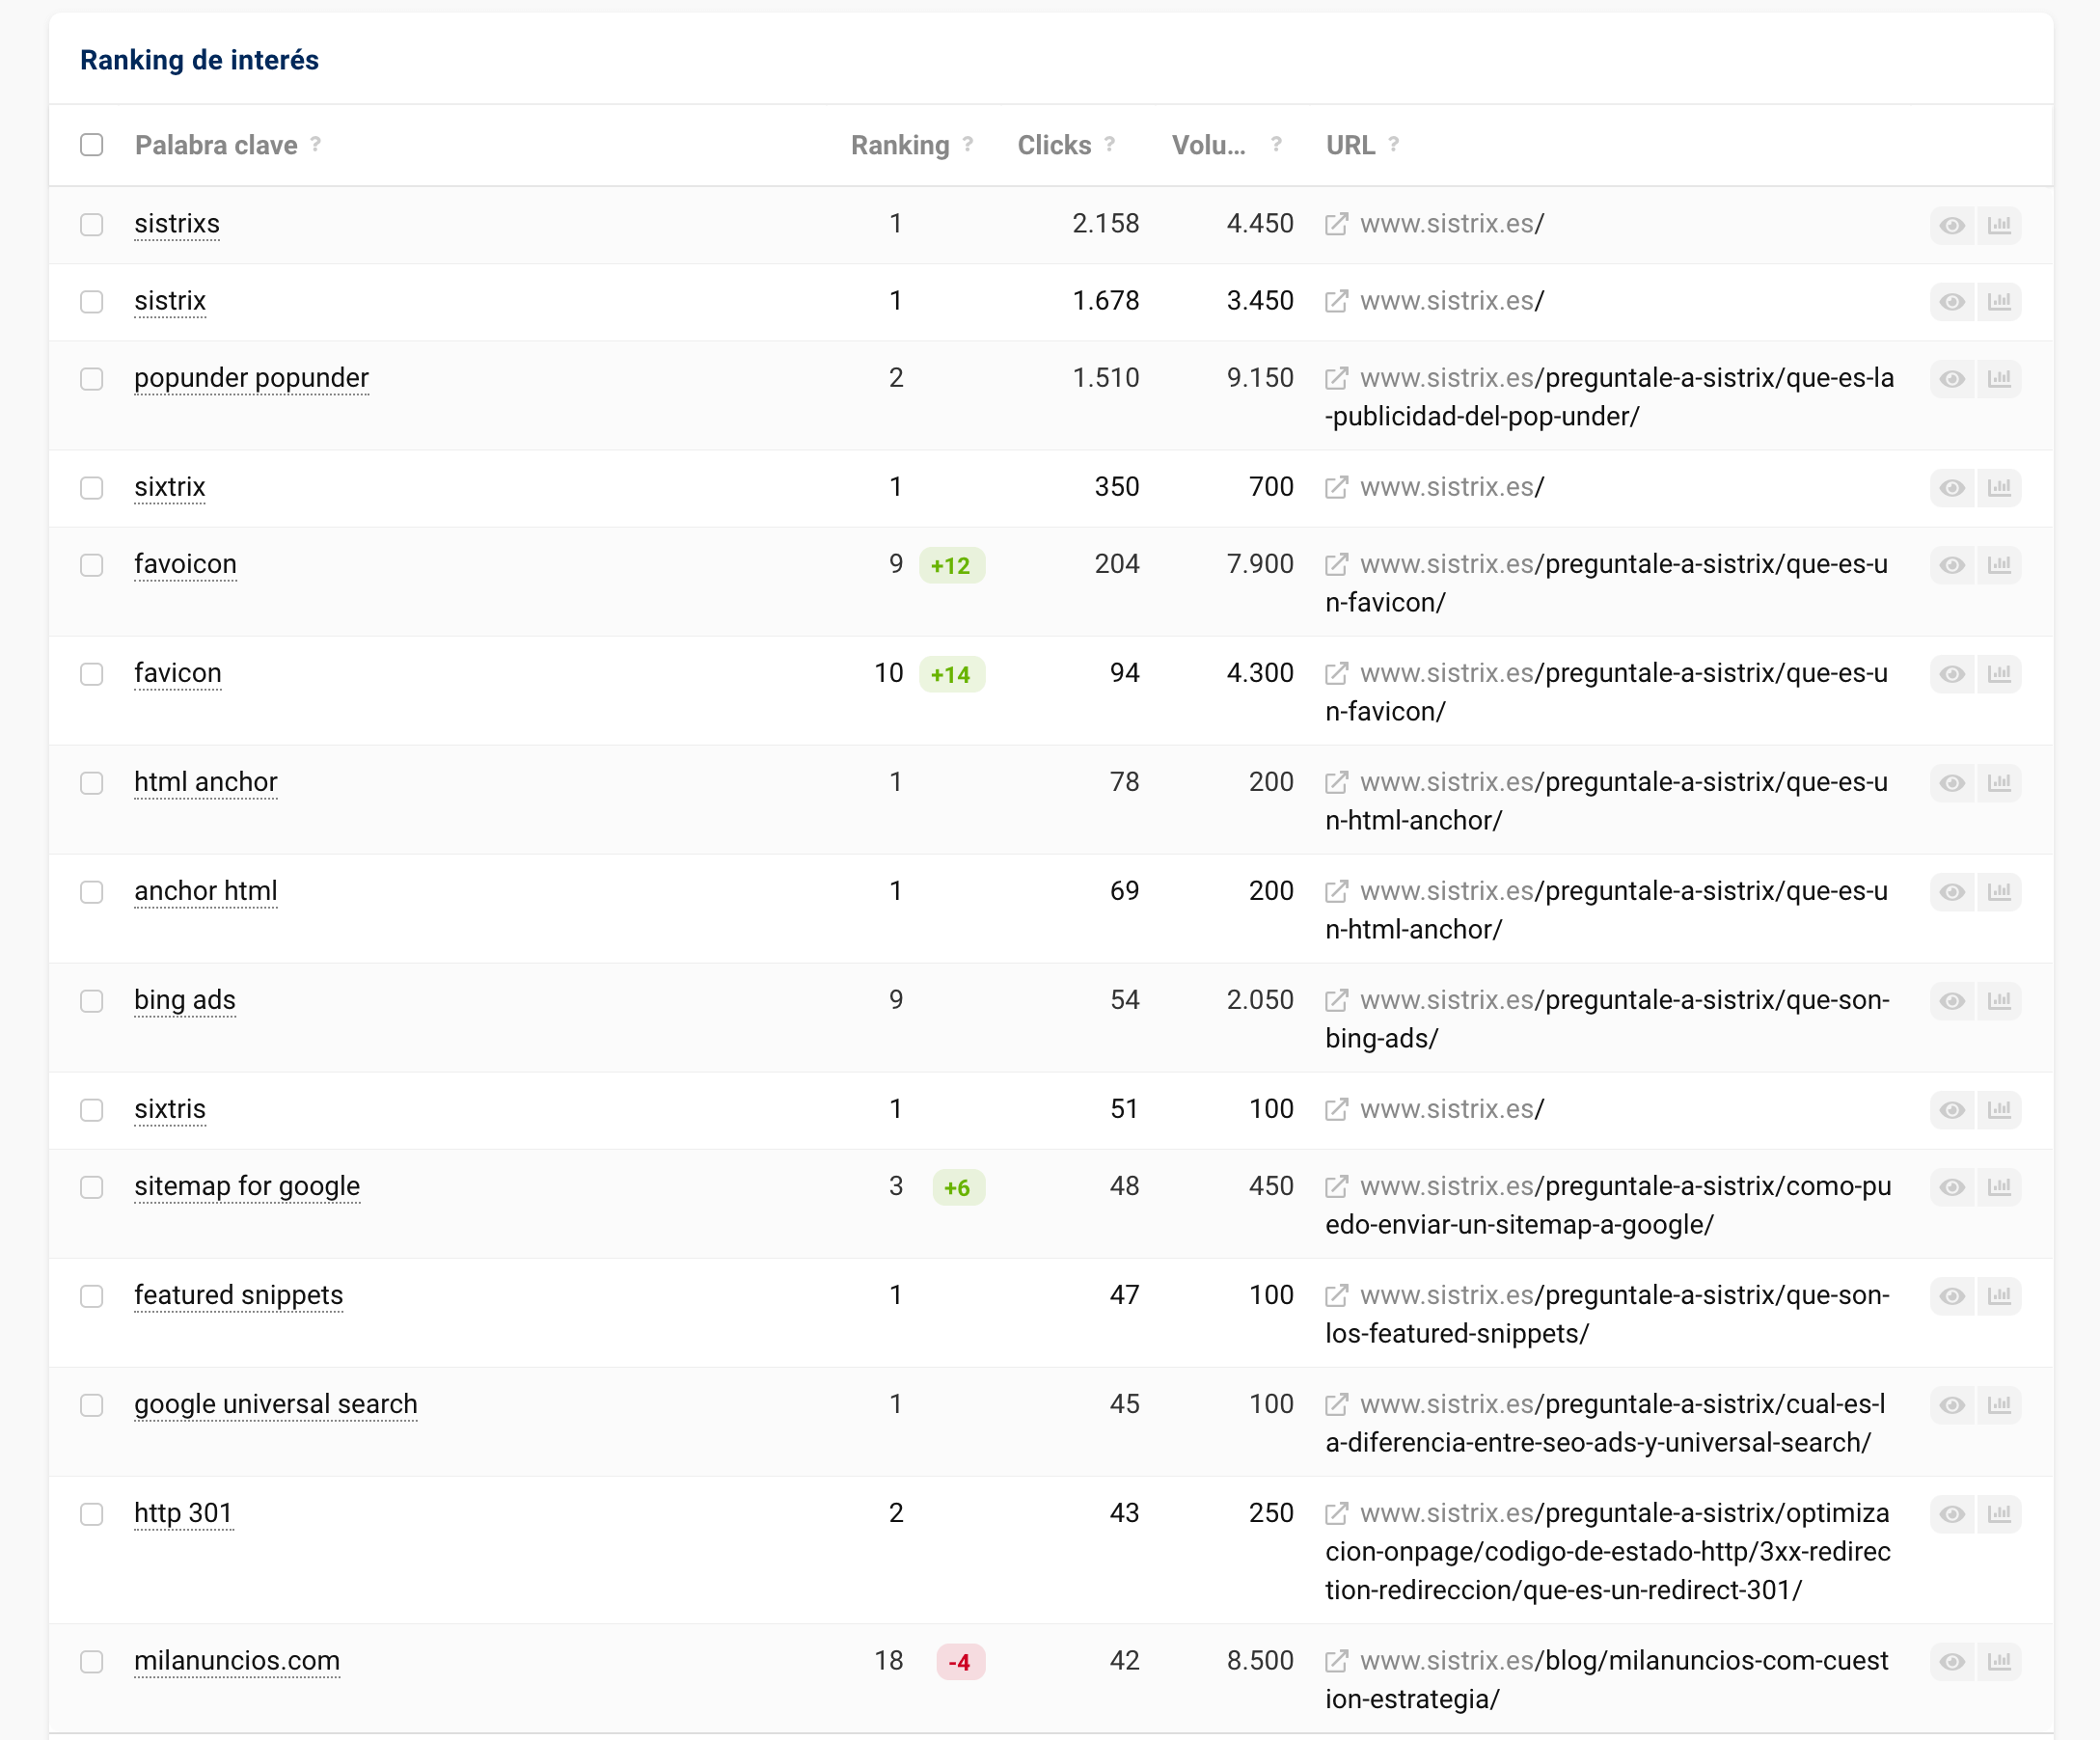The width and height of the screenshot is (2100, 1740).
Task: Click the sitemap for google keyword
Action: (x=247, y=1186)
